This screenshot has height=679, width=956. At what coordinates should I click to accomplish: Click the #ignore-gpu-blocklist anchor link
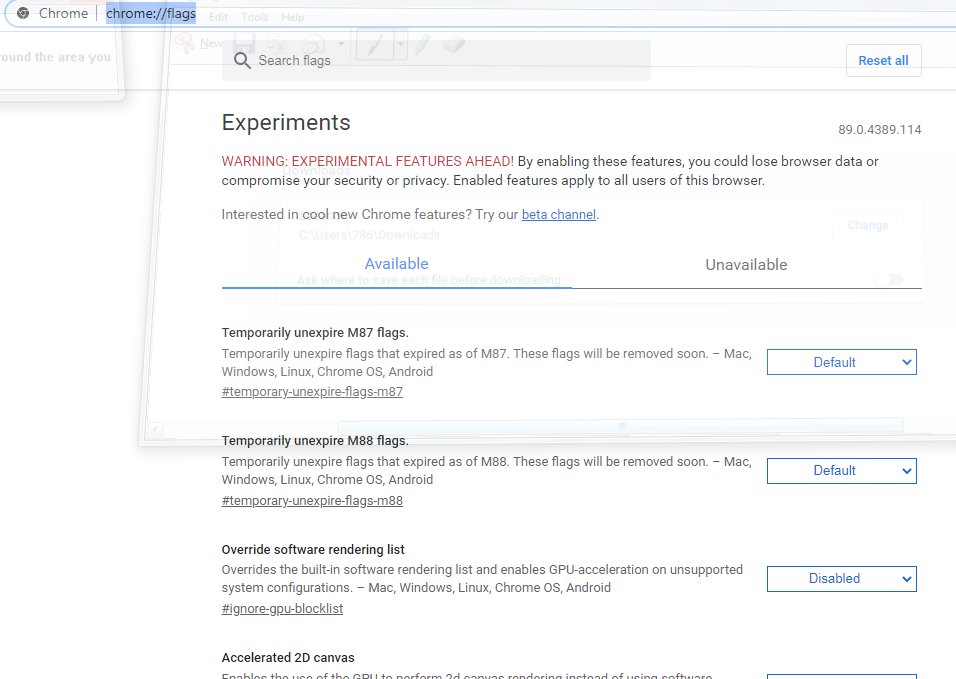pos(282,608)
